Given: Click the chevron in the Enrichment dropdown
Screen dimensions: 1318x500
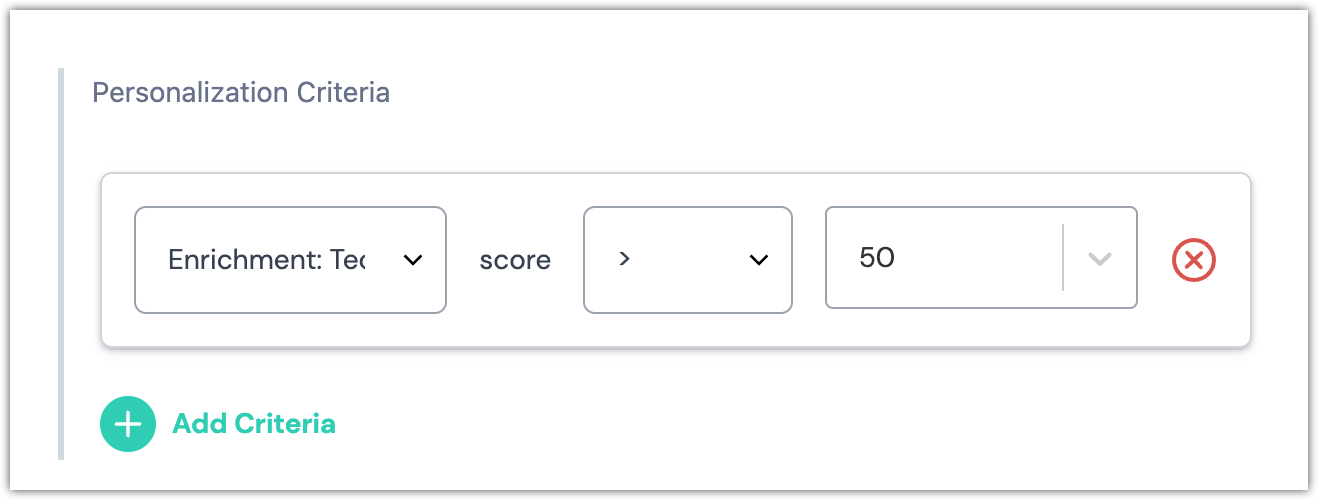Looking at the screenshot, I should 412,260.
